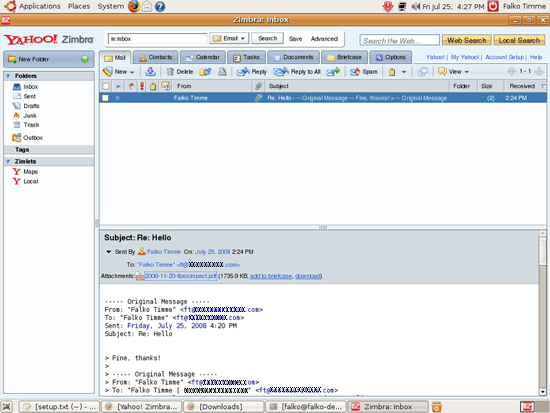Viewport: 550px width, 413px height.
Task: Tick the checkbox on Falko Timme message row
Action: tap(105, 98)
